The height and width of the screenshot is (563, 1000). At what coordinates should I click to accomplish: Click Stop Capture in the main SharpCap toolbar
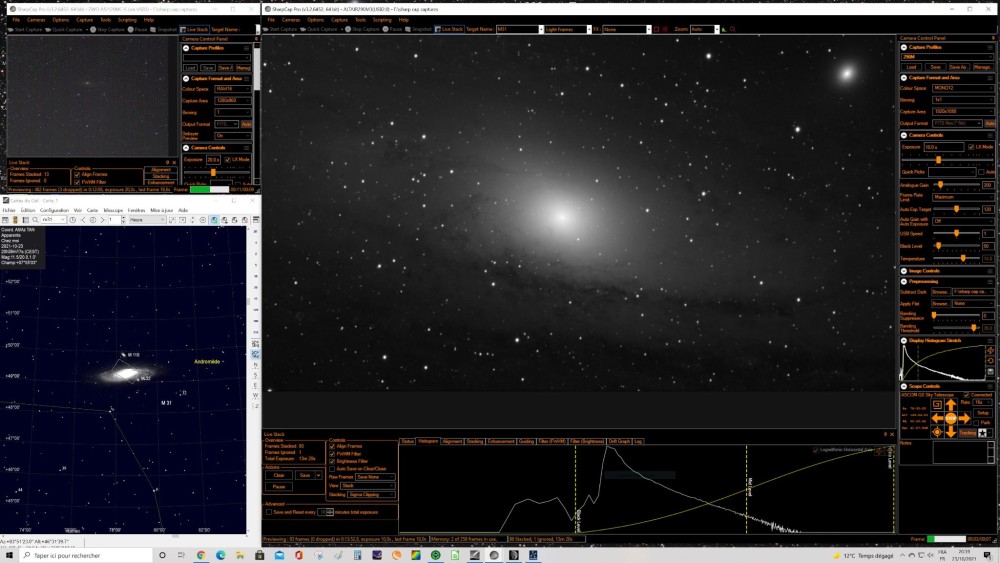pyautogui.click(x=362, y=29)
